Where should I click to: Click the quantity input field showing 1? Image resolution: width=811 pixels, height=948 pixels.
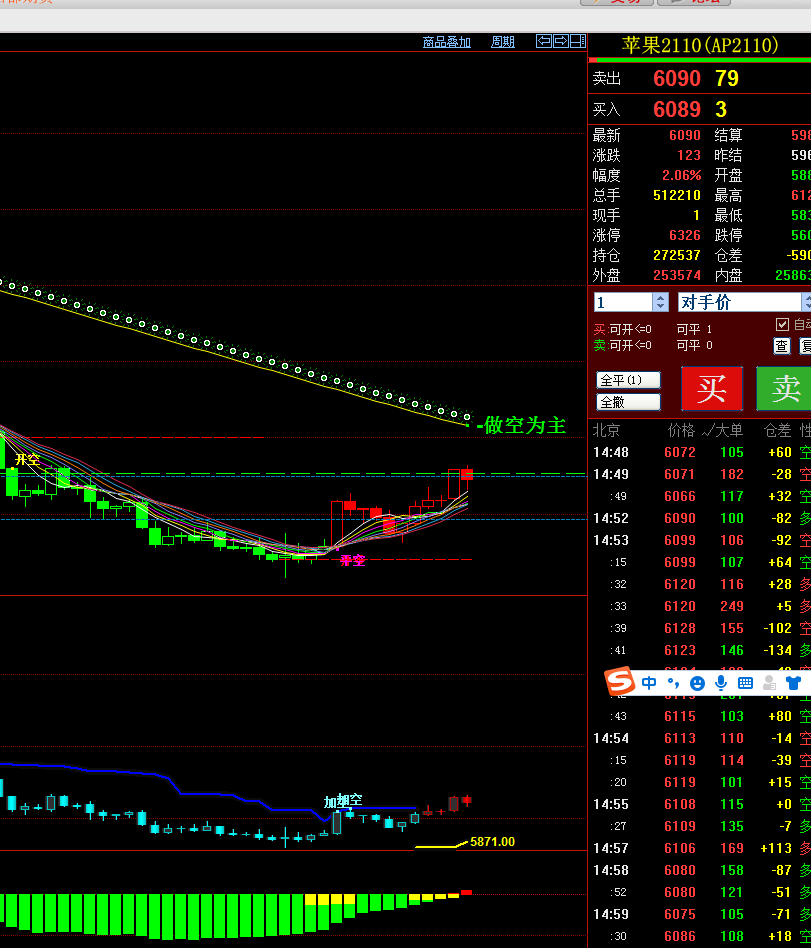[x=624, y=302]
